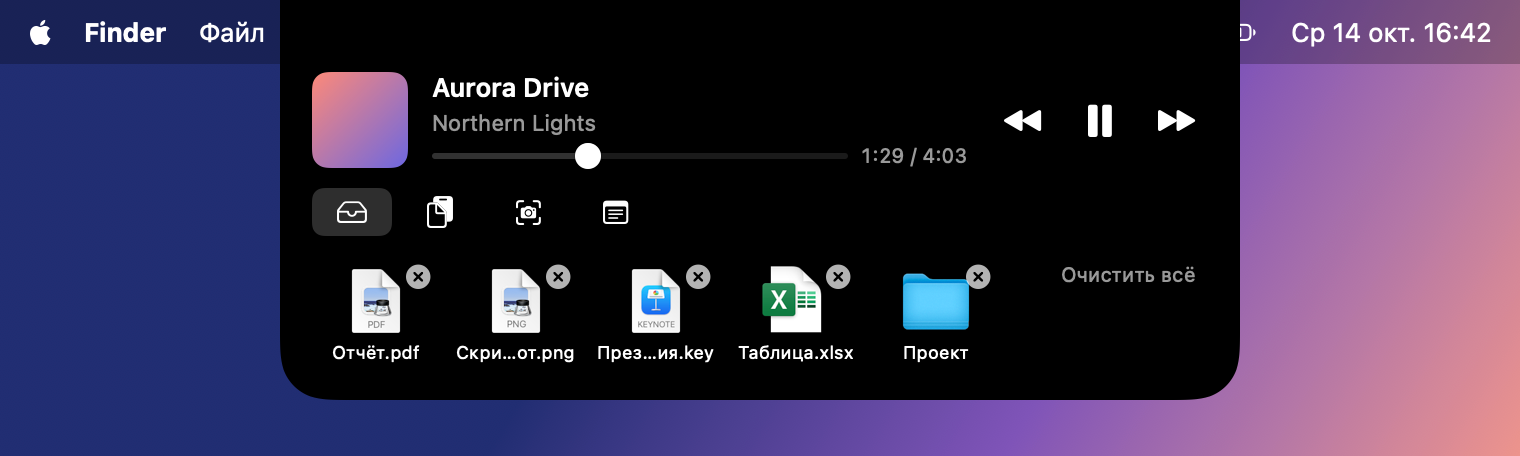Screen dimensions: 1520x456
Task: Switch to the notes window tab
Action: pos(616,212)
